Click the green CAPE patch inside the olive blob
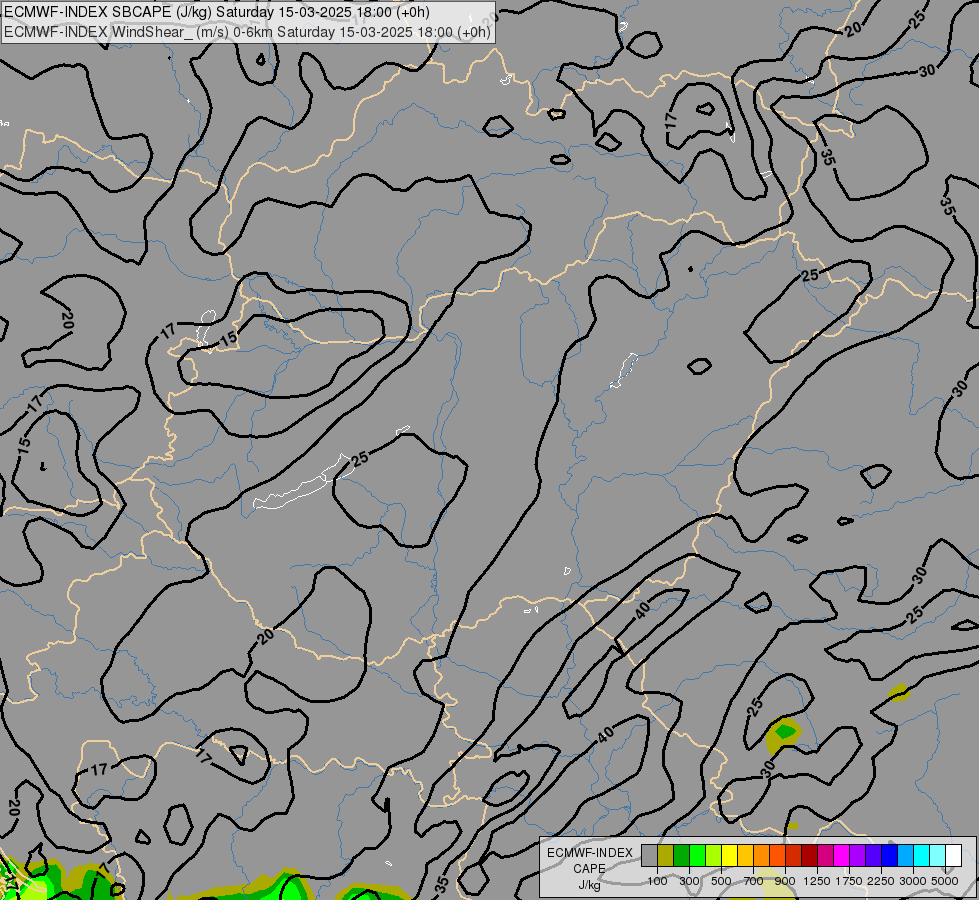The height and width of the screenshot is (900, 979). point(785,730)
